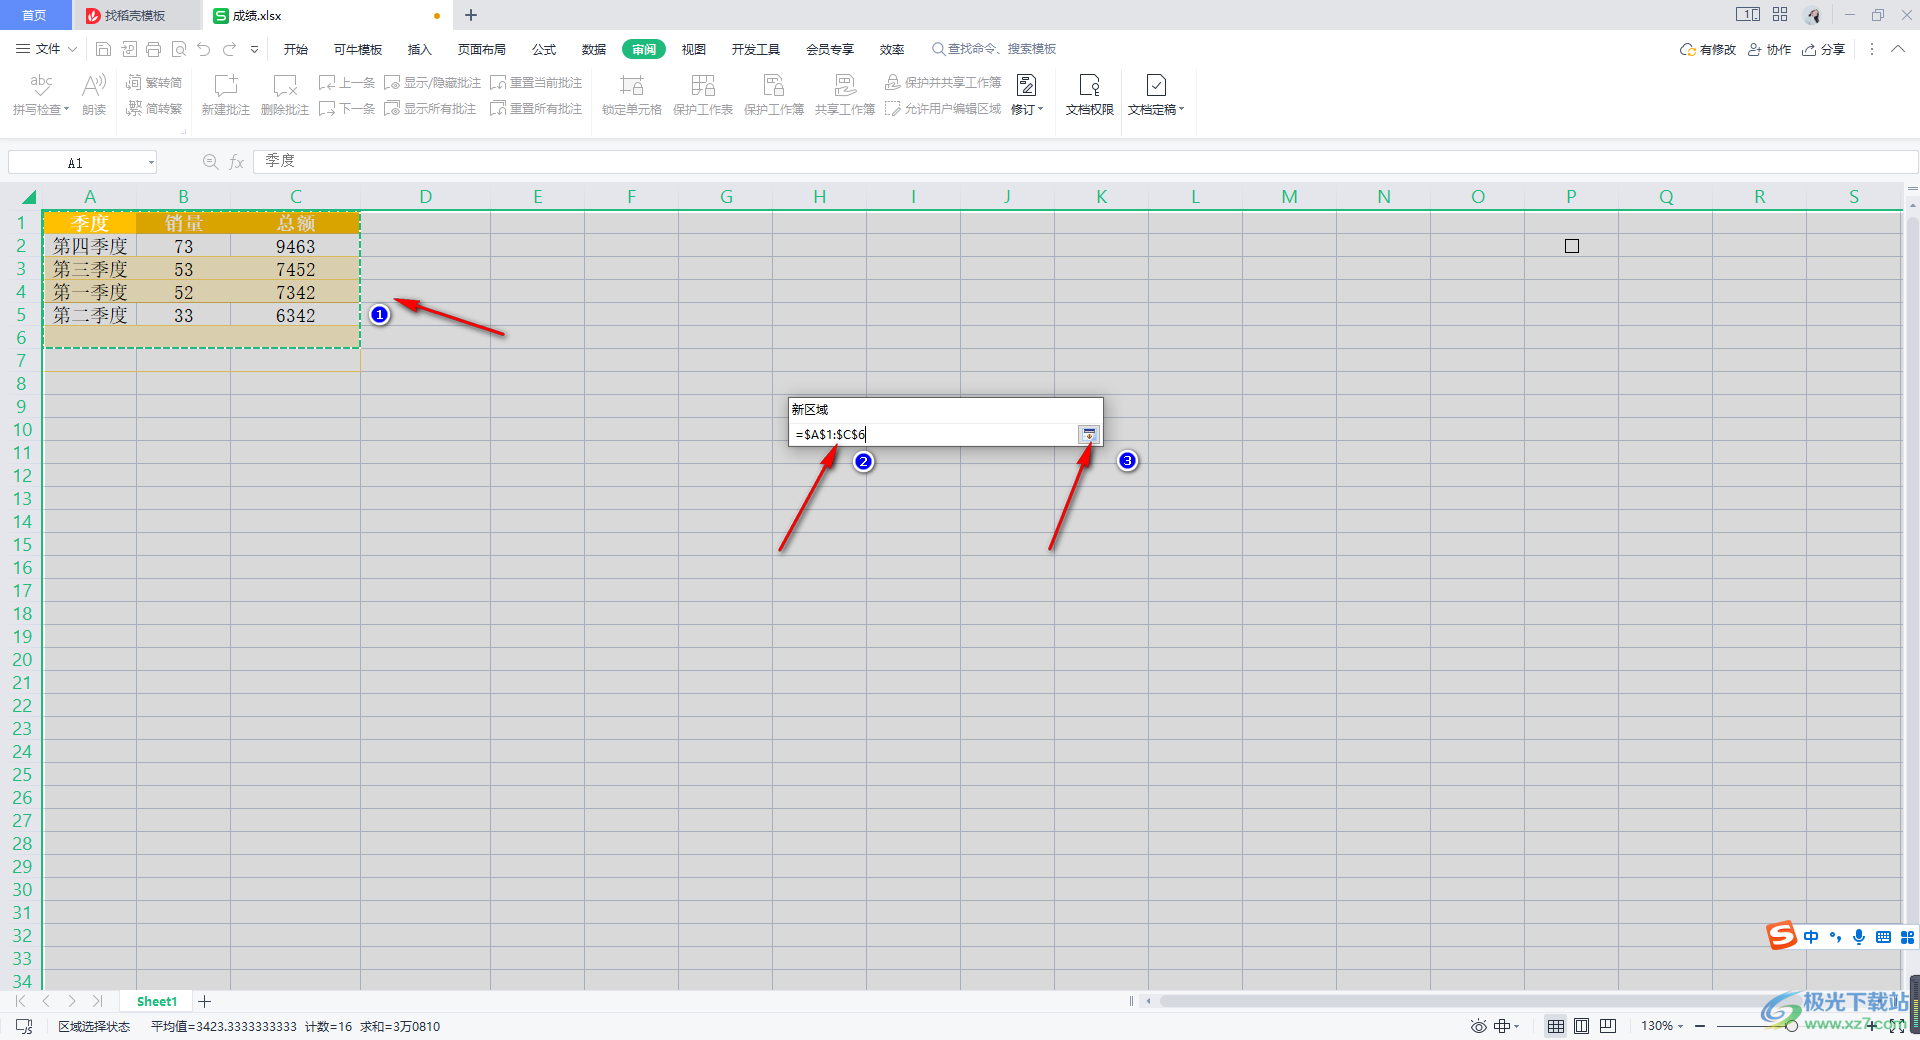This screenshot has width=1920, height=1040.
Task: Click the Sogou input method S logo
Action: tap(1782, 936)
